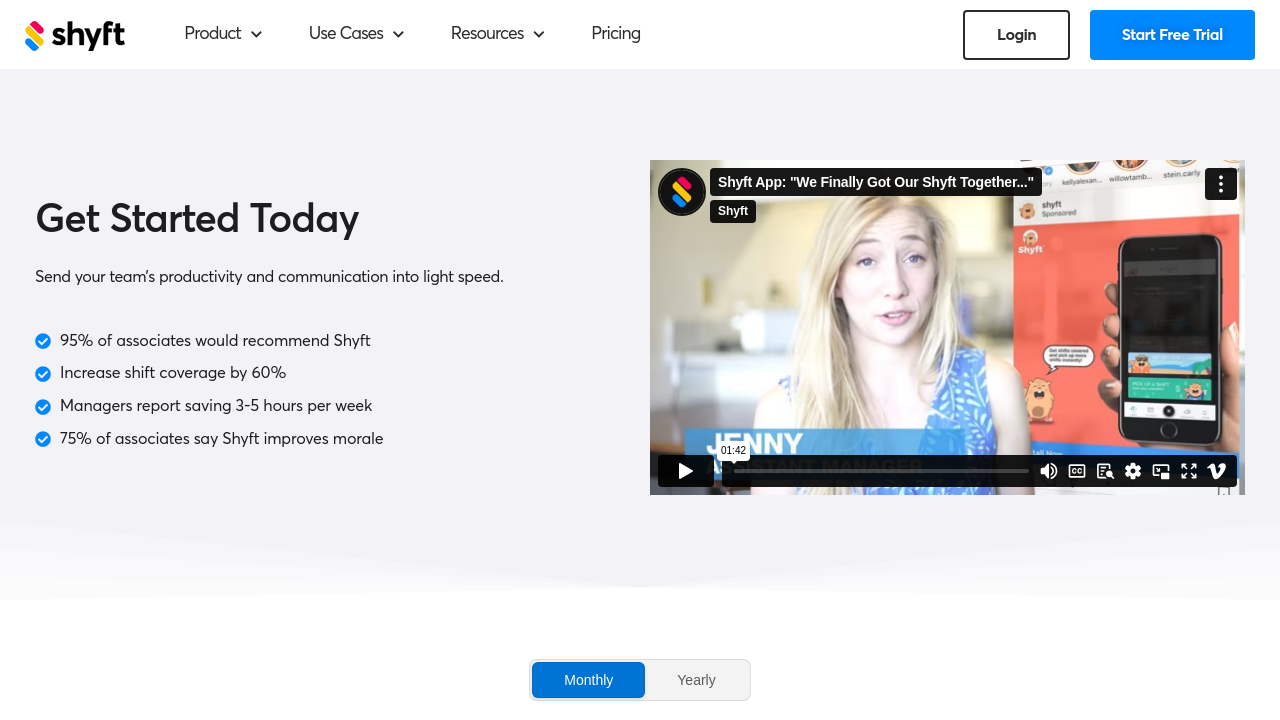Click the video title link
Image resolution: width=1280 pixels, height=720 pixels.
click(x=875, y=182)
